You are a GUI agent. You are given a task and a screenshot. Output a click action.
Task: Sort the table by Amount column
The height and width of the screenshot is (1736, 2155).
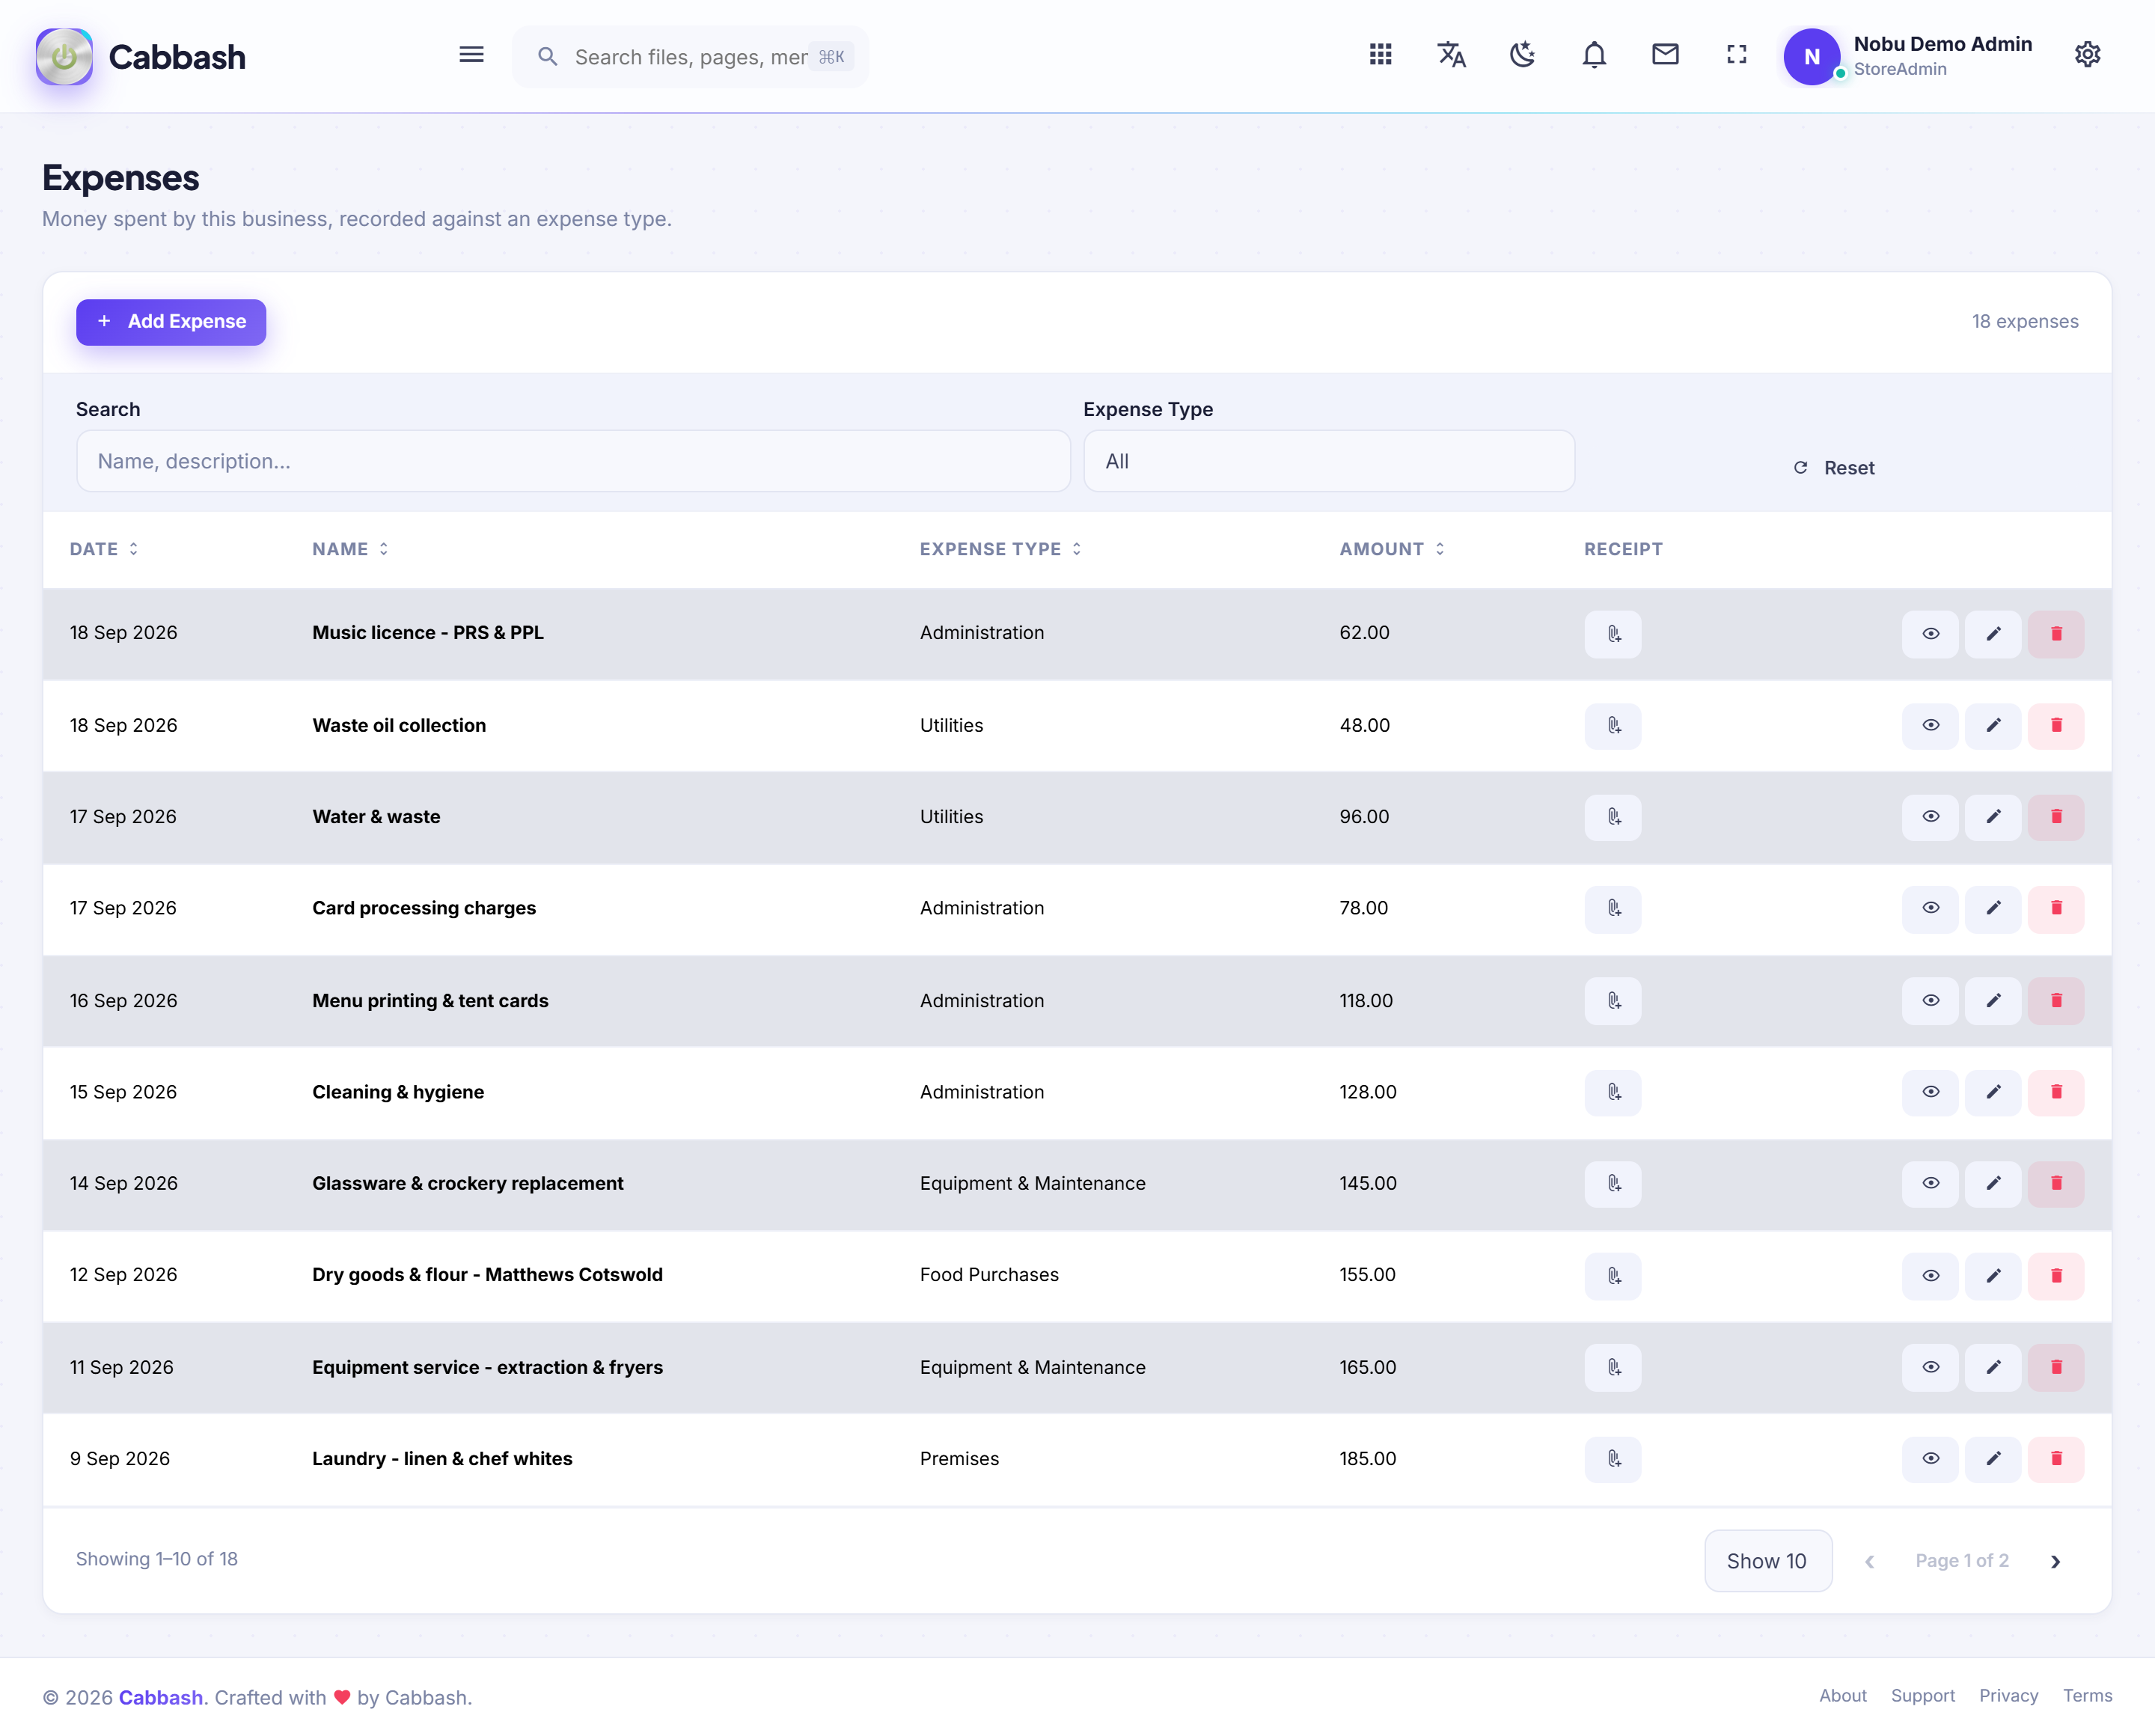1392,549
